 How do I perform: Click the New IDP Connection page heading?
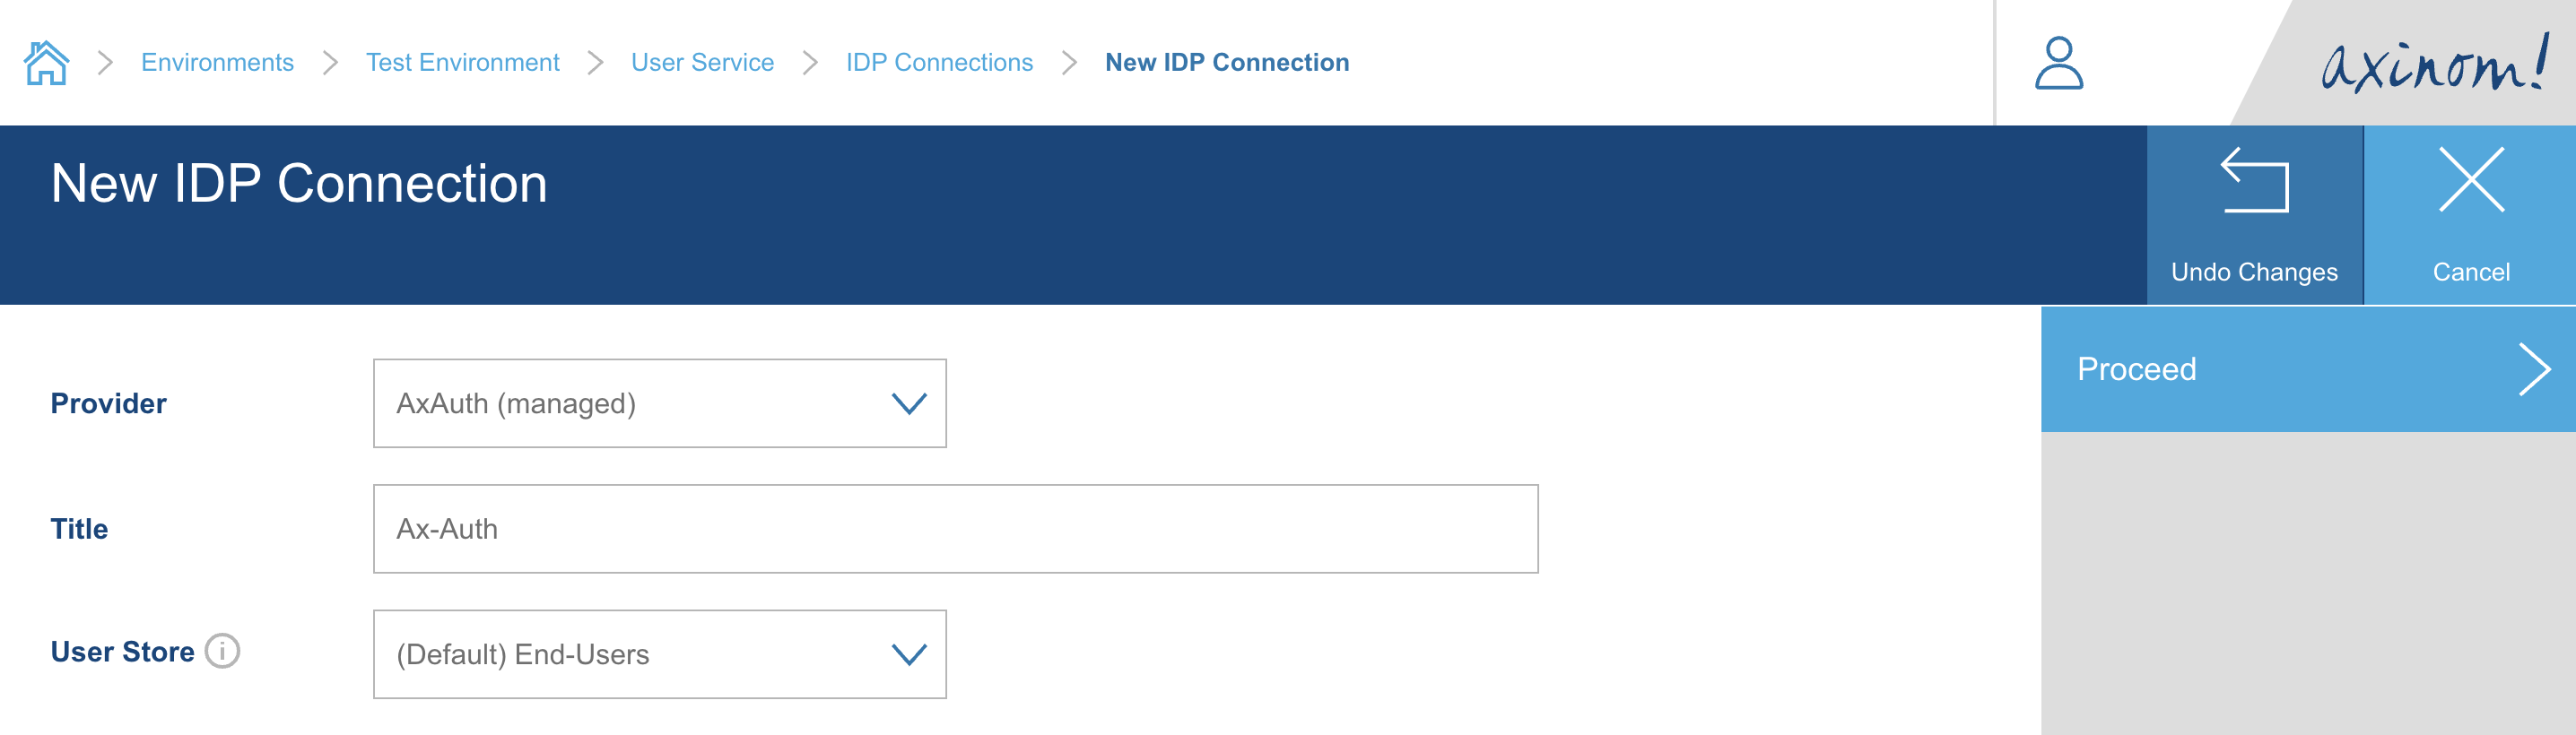pos(299,183)
